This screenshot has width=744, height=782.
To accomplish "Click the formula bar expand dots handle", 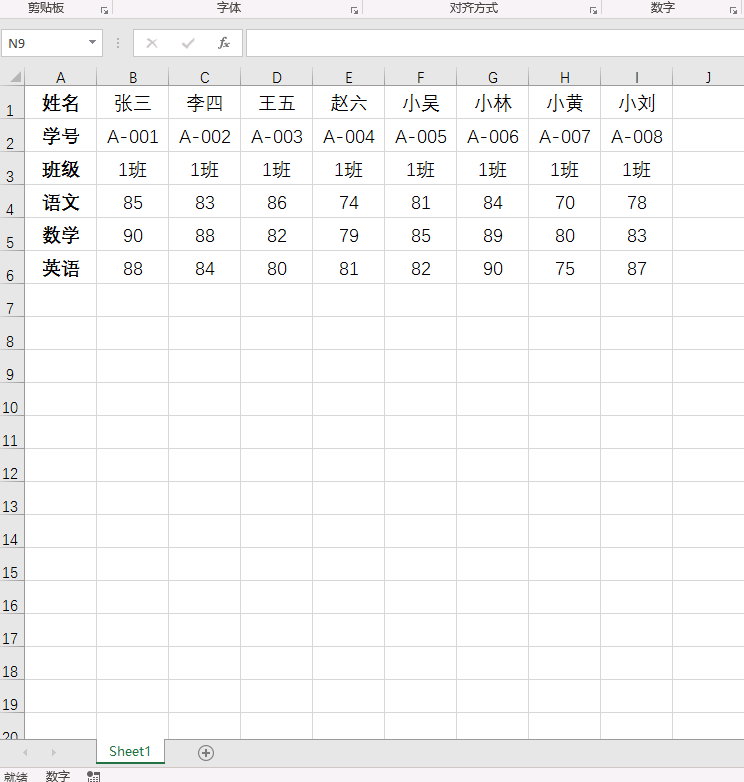I will pyautogui.click(x=118, y=43).
